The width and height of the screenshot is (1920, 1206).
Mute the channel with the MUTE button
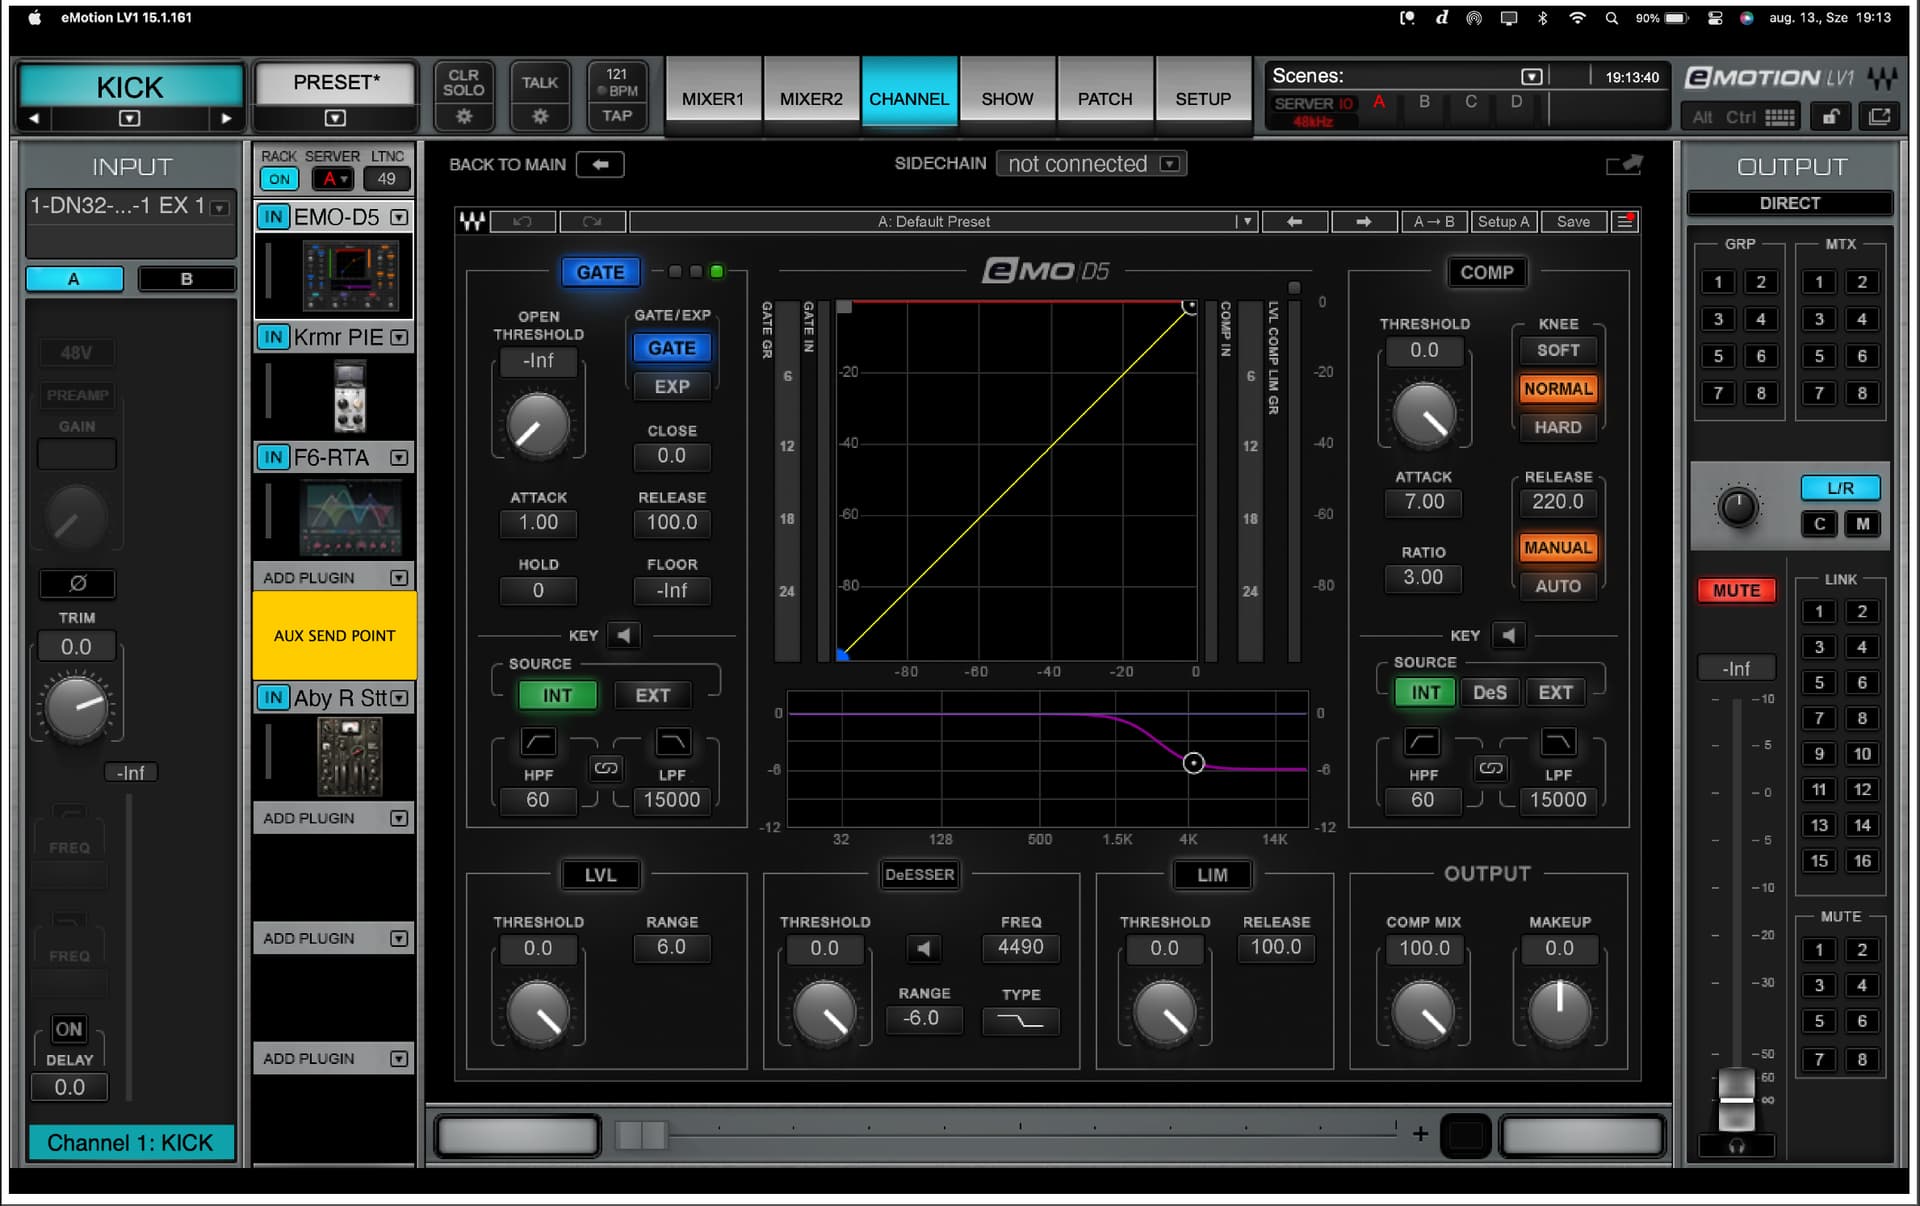[x=1736, y=590]
